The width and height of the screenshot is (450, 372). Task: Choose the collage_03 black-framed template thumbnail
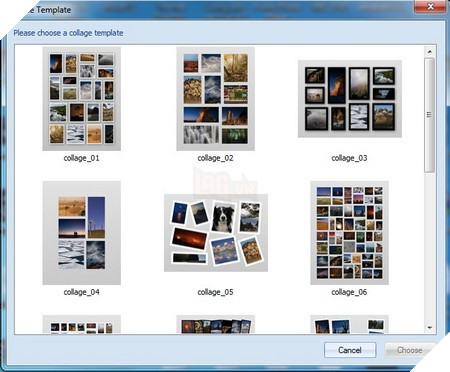(x=350, y=99)
